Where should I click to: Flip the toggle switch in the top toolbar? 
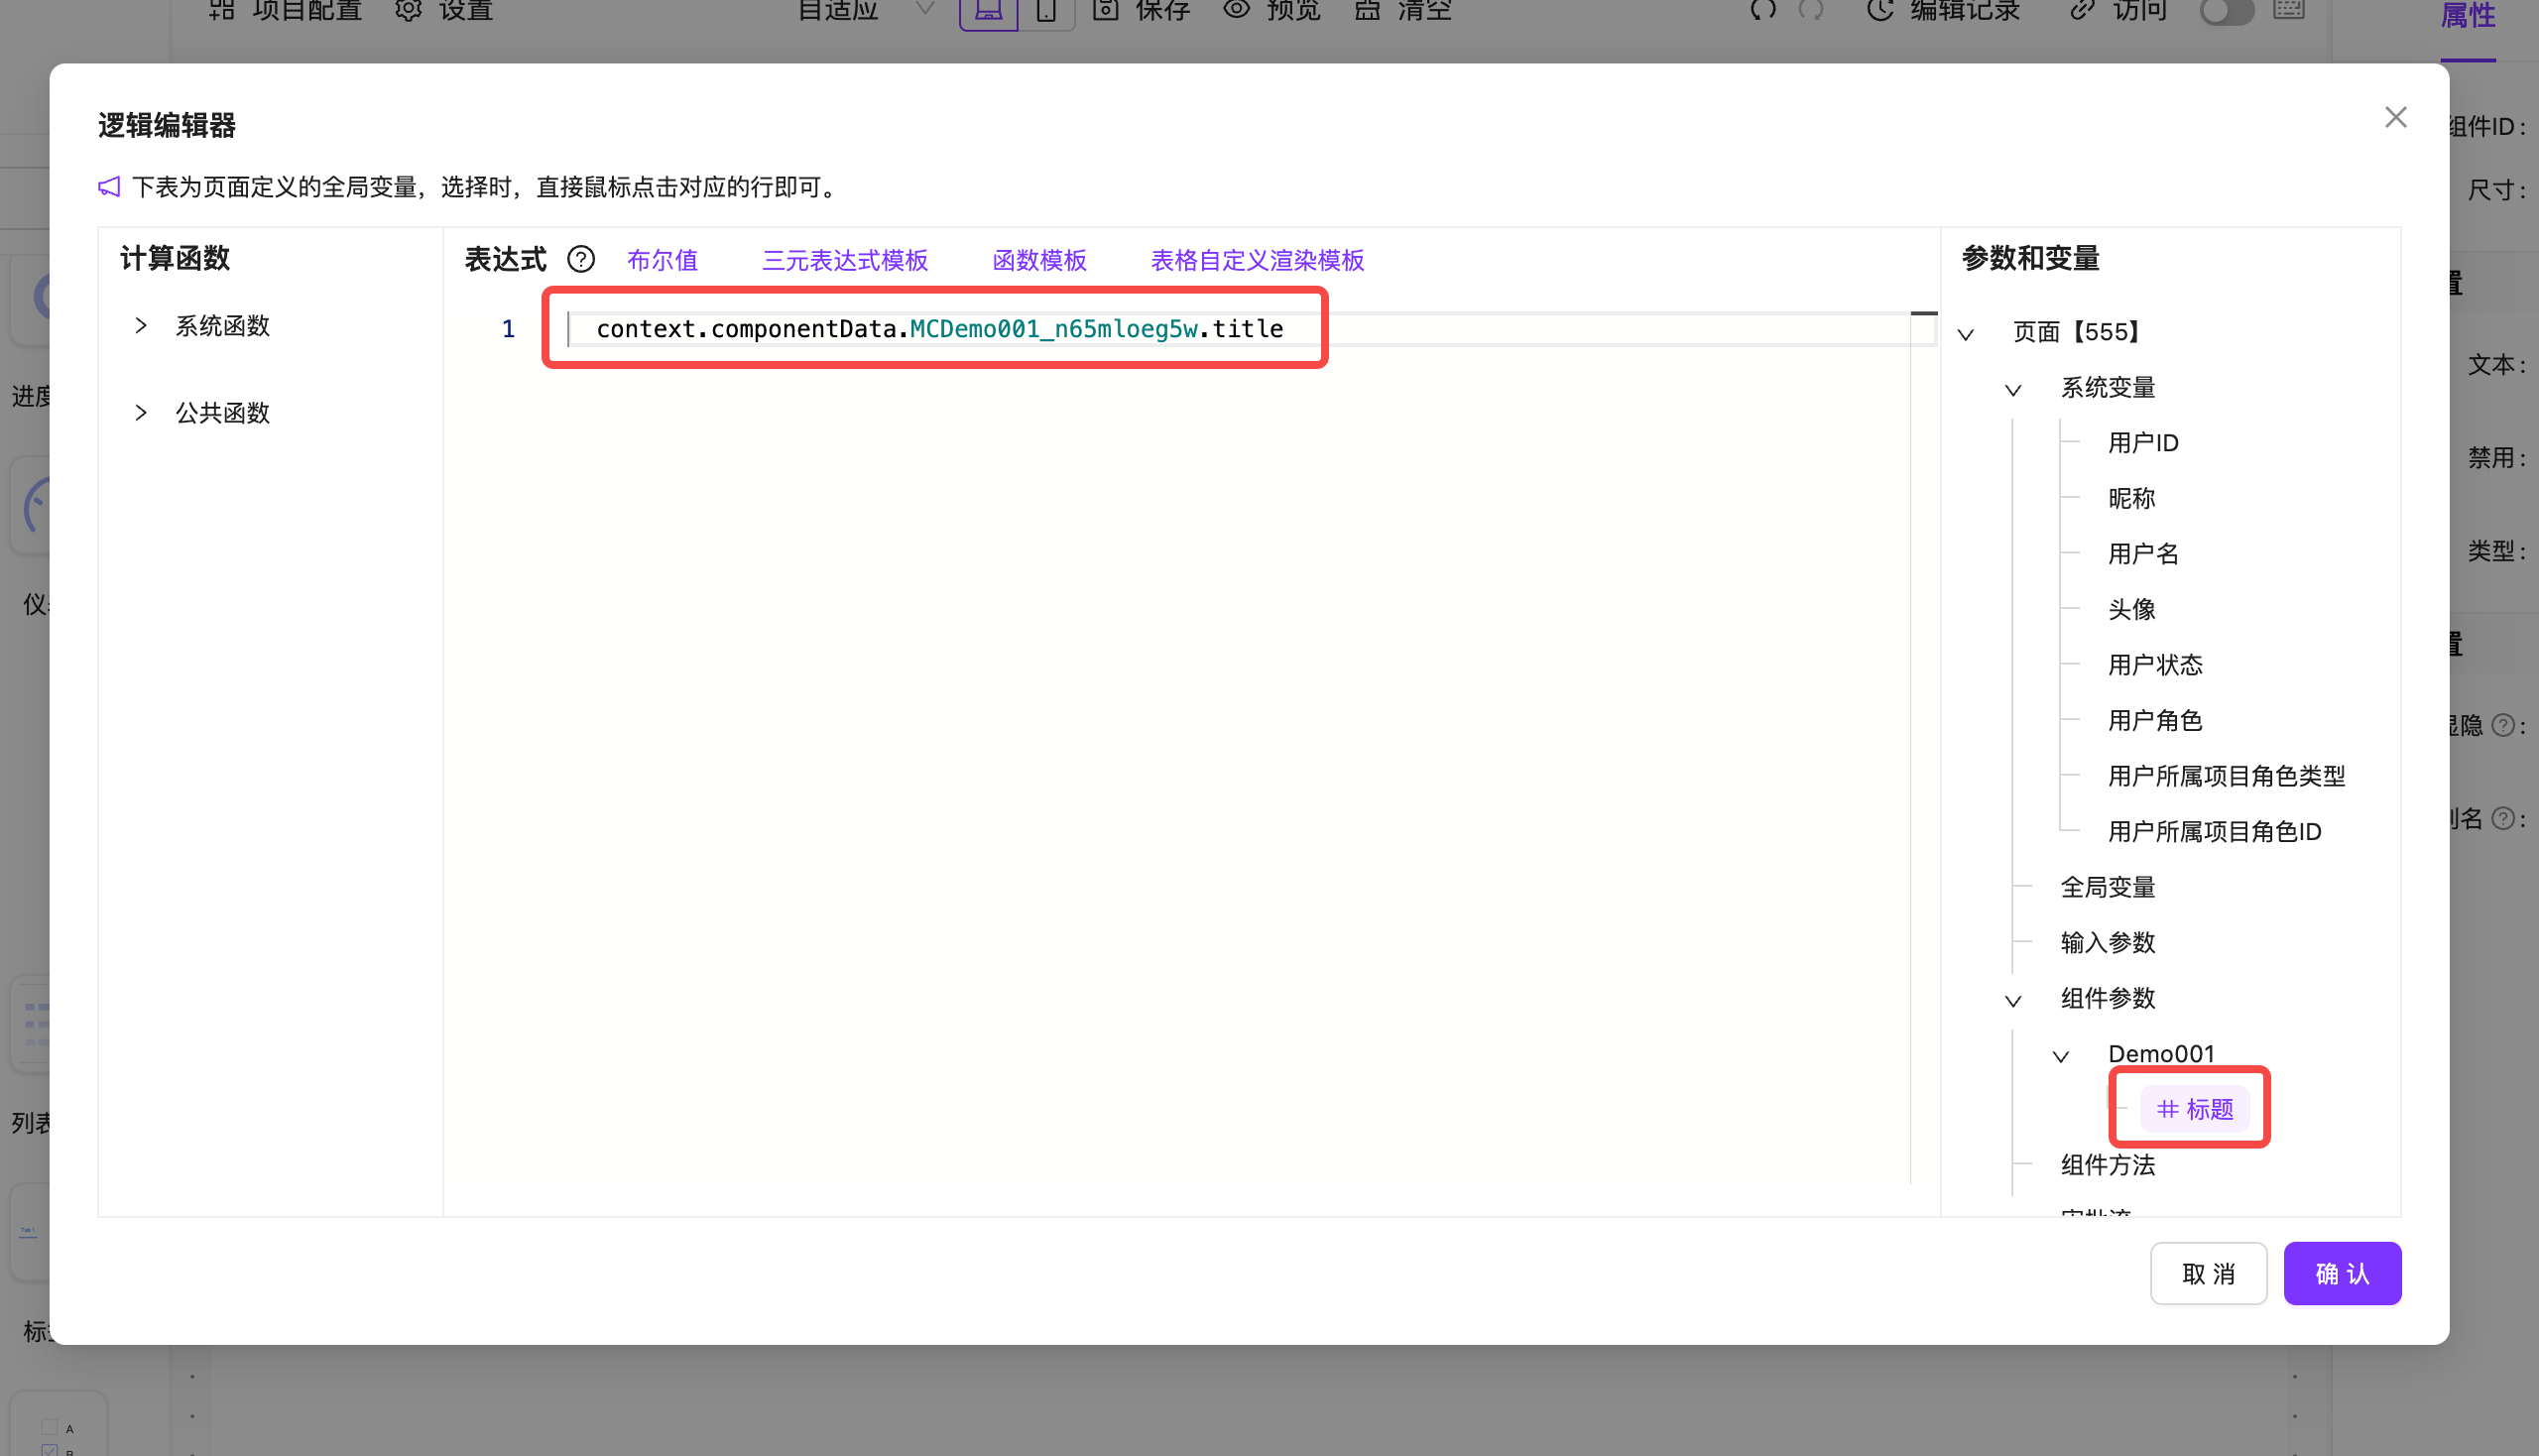(x=2226, y=12)
